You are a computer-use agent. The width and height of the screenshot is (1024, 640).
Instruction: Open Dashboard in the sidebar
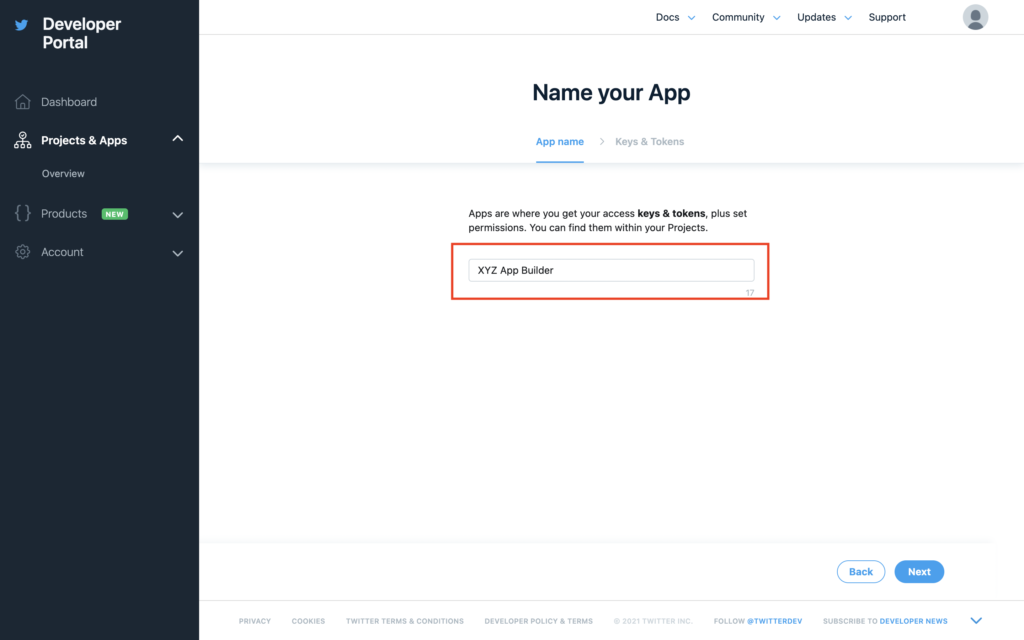69,102
